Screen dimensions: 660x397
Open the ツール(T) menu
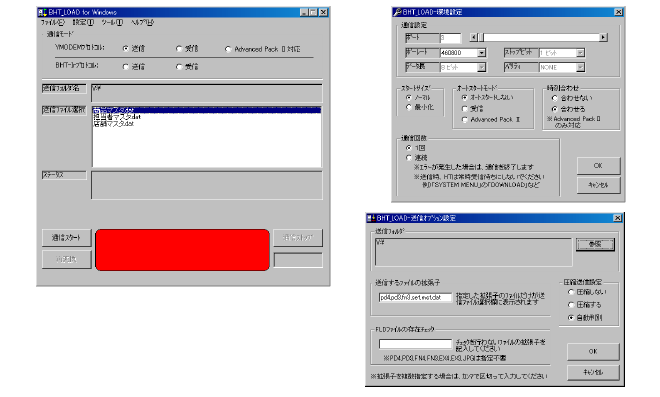point(112,22)
